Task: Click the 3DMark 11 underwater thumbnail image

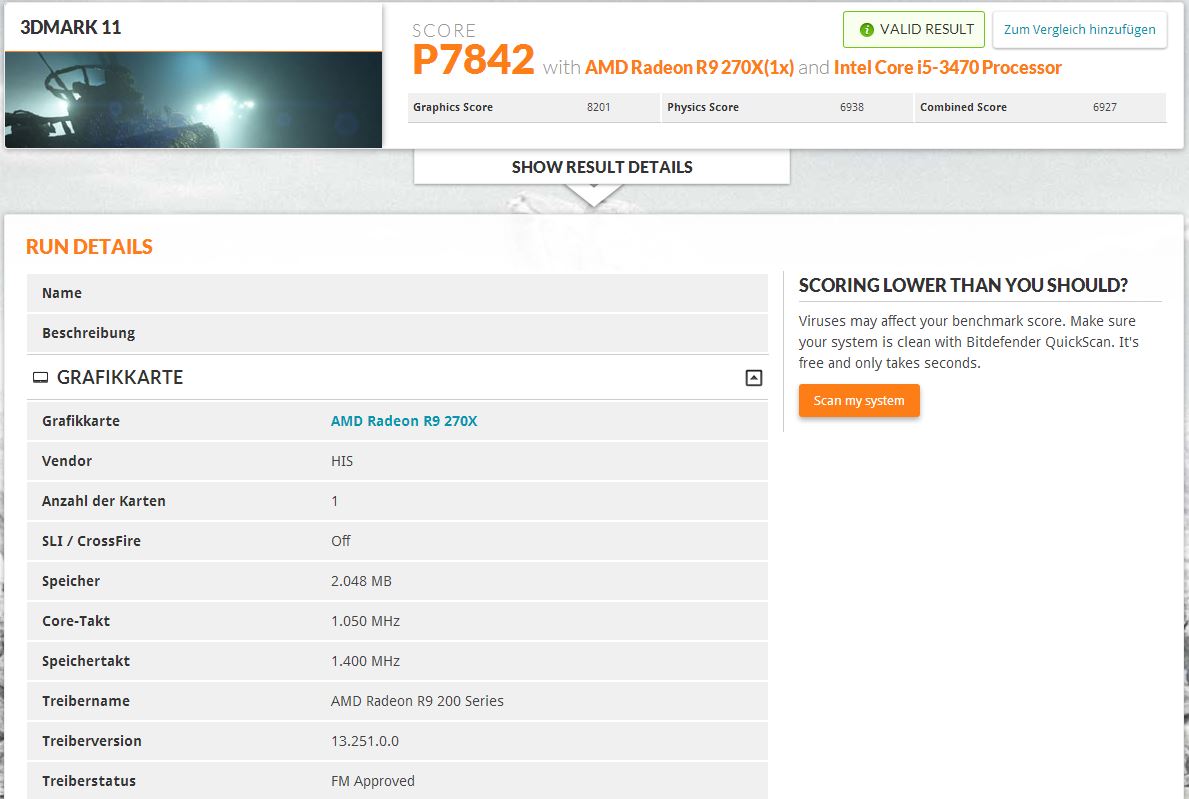Action: (193, 99)
